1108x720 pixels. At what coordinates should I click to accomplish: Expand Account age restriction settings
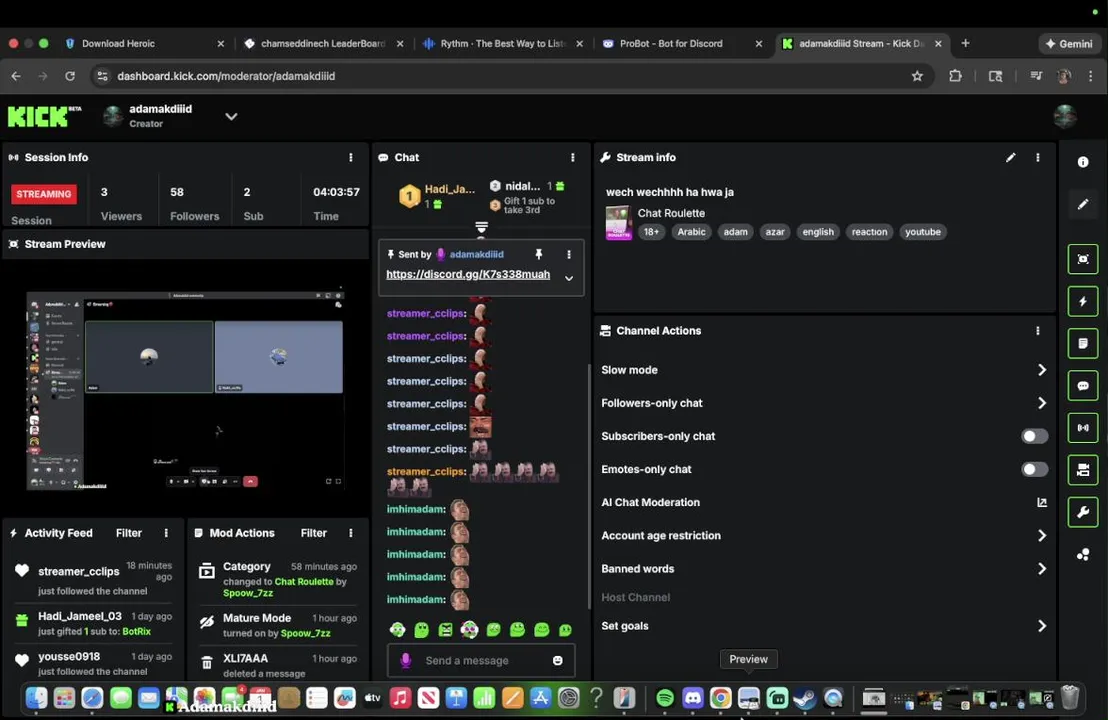pos(1042,536)
